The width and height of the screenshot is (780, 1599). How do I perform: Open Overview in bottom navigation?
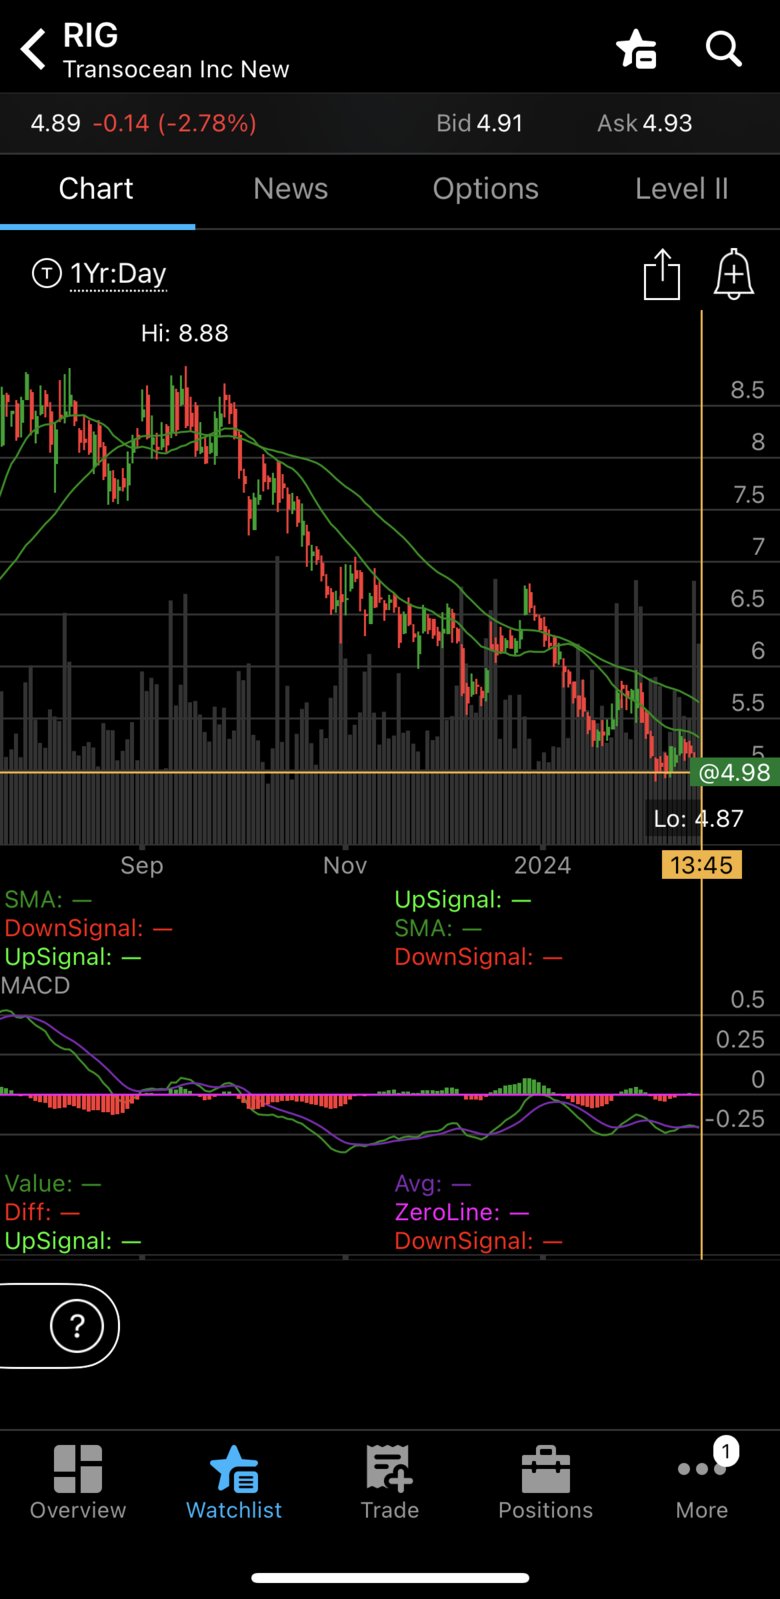[x=78, y=1483]
